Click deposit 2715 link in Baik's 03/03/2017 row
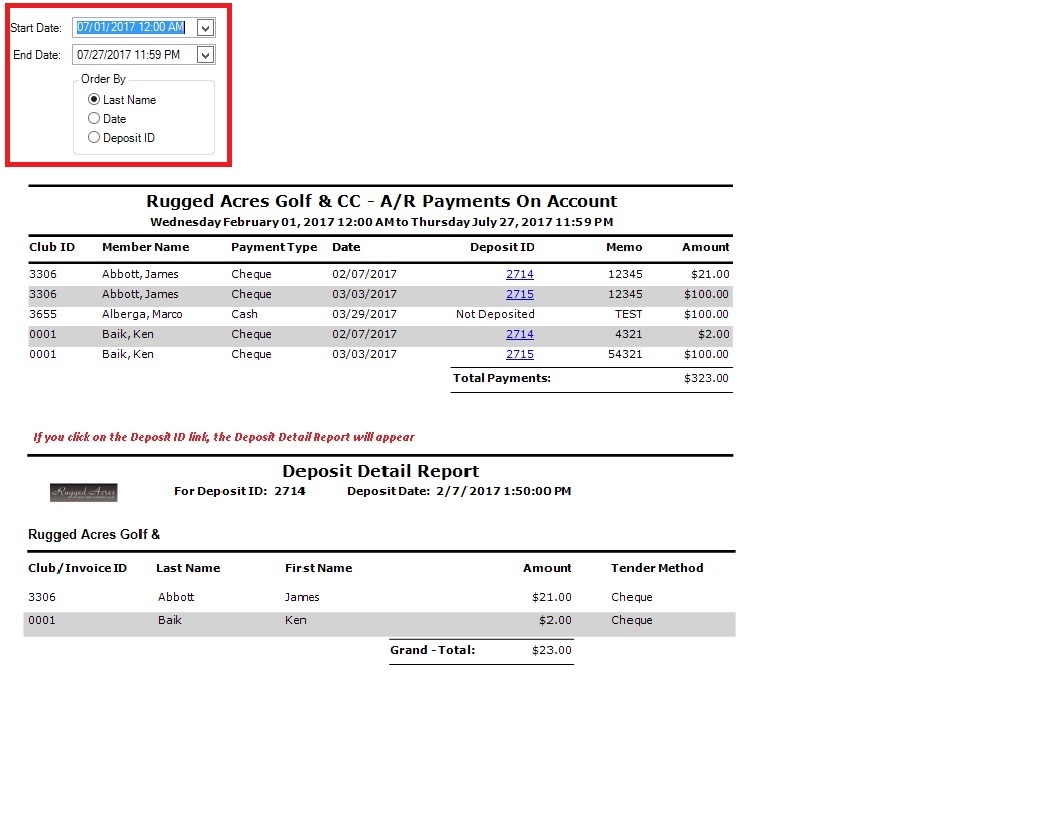 [x=519, y=354]
